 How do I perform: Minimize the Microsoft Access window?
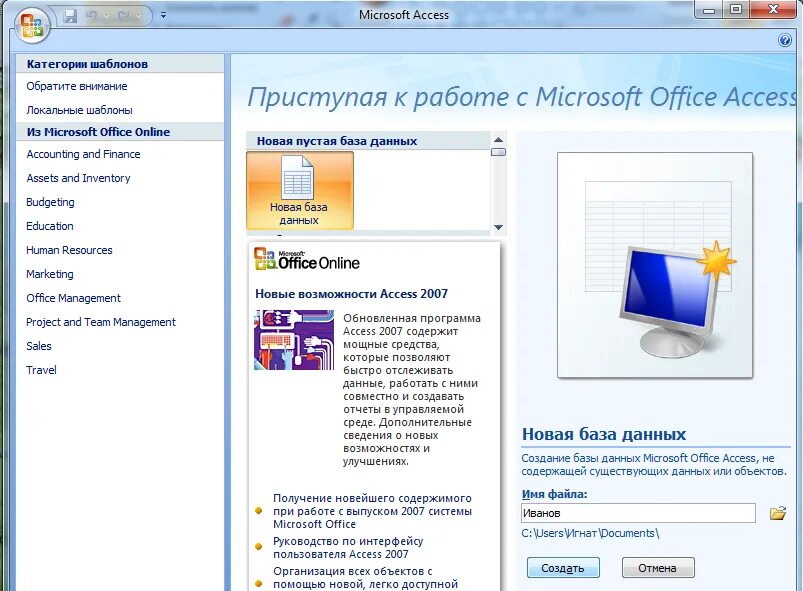point(709,10)
